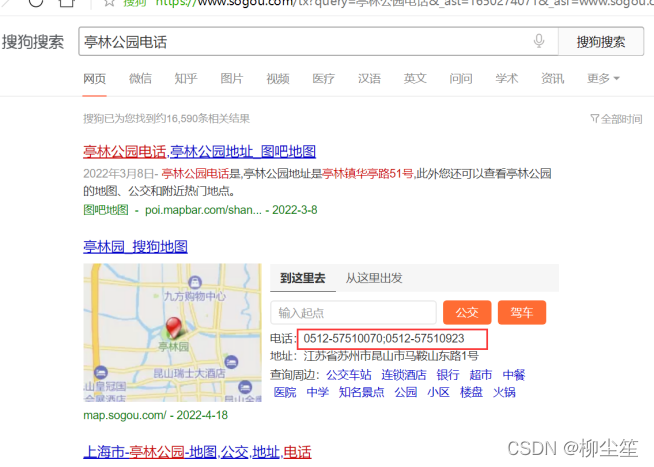Click the phone number 0512-57510070;0512-57510923
The image size is (654, 467).
point(384,339)
